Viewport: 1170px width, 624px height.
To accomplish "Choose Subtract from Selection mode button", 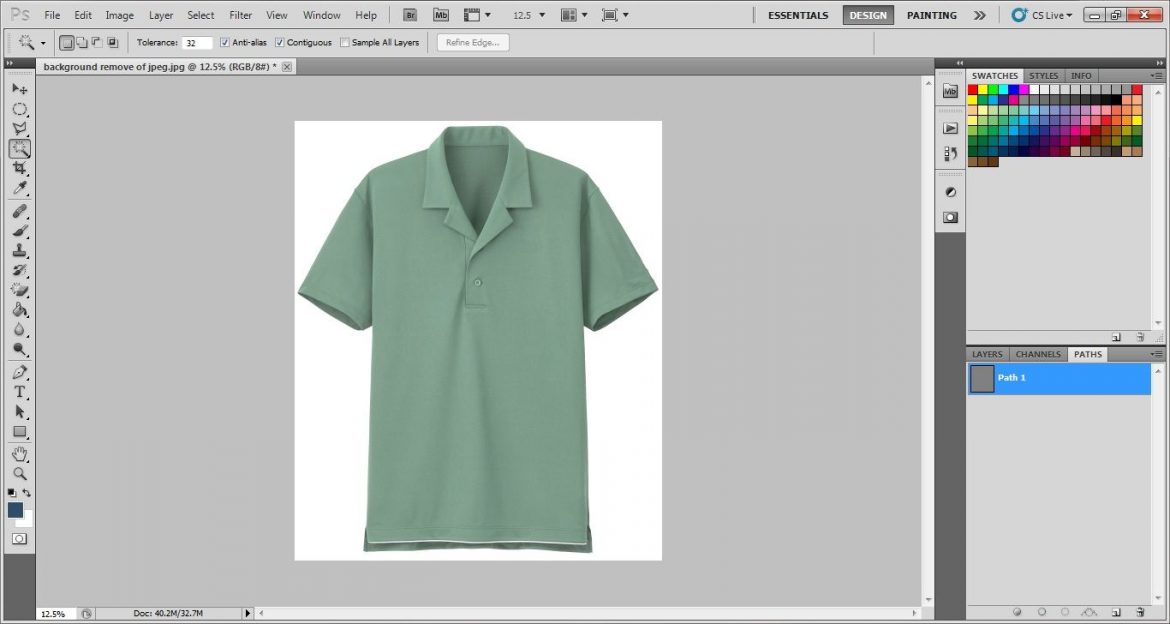I will 97,43.
